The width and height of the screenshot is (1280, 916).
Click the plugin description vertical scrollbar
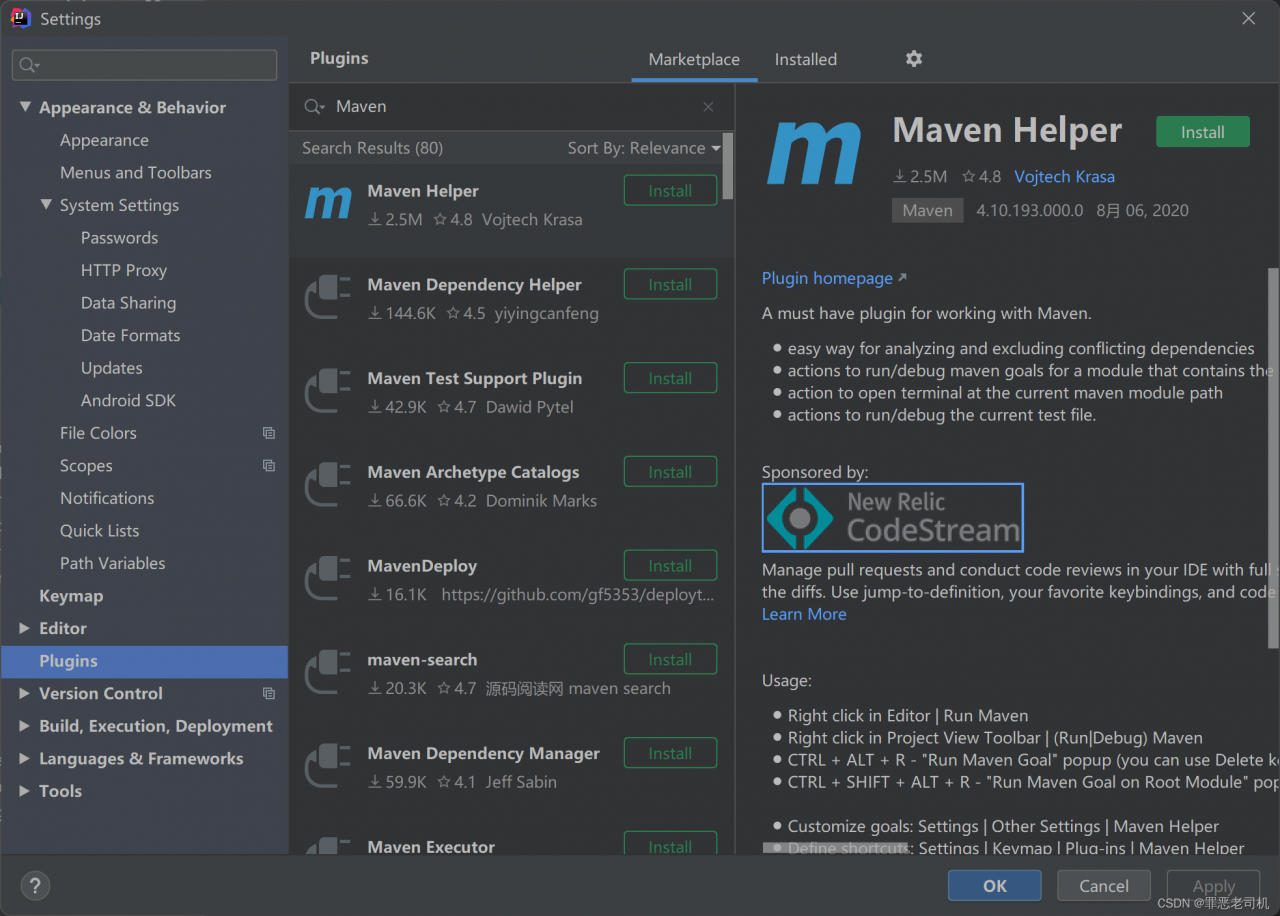[1273, 458]
